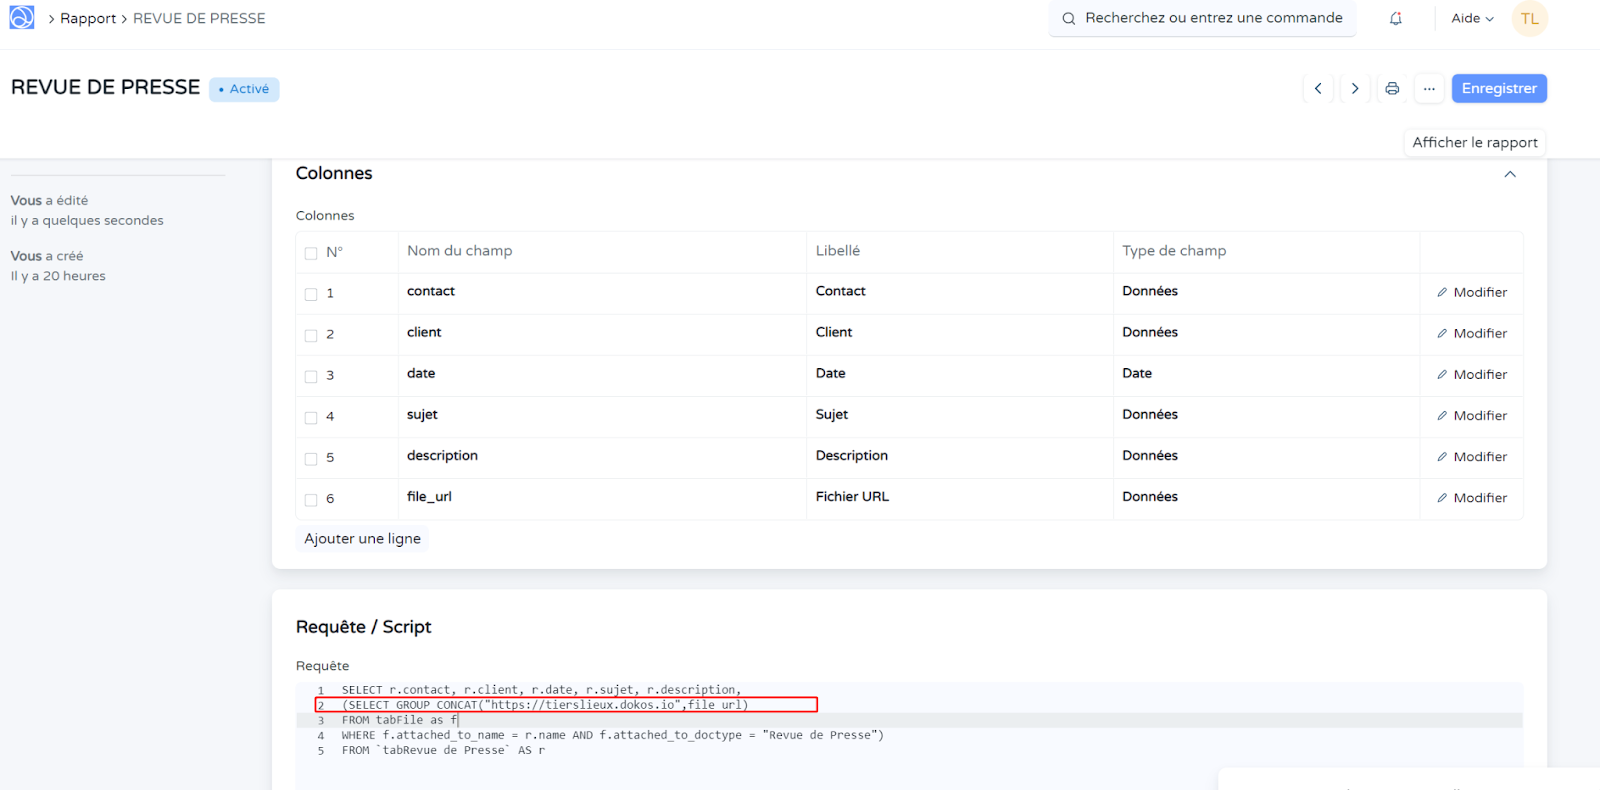This screenshot has height=790, width=1600.
Task: Click the TL user avatar
Action: (x=1529, y=19)
